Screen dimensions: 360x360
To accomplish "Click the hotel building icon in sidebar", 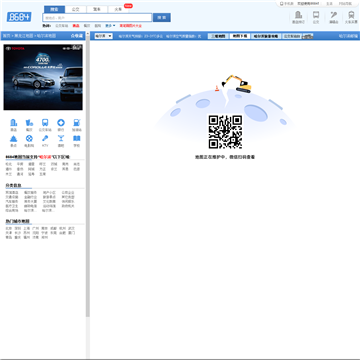I will pos(13,123).
